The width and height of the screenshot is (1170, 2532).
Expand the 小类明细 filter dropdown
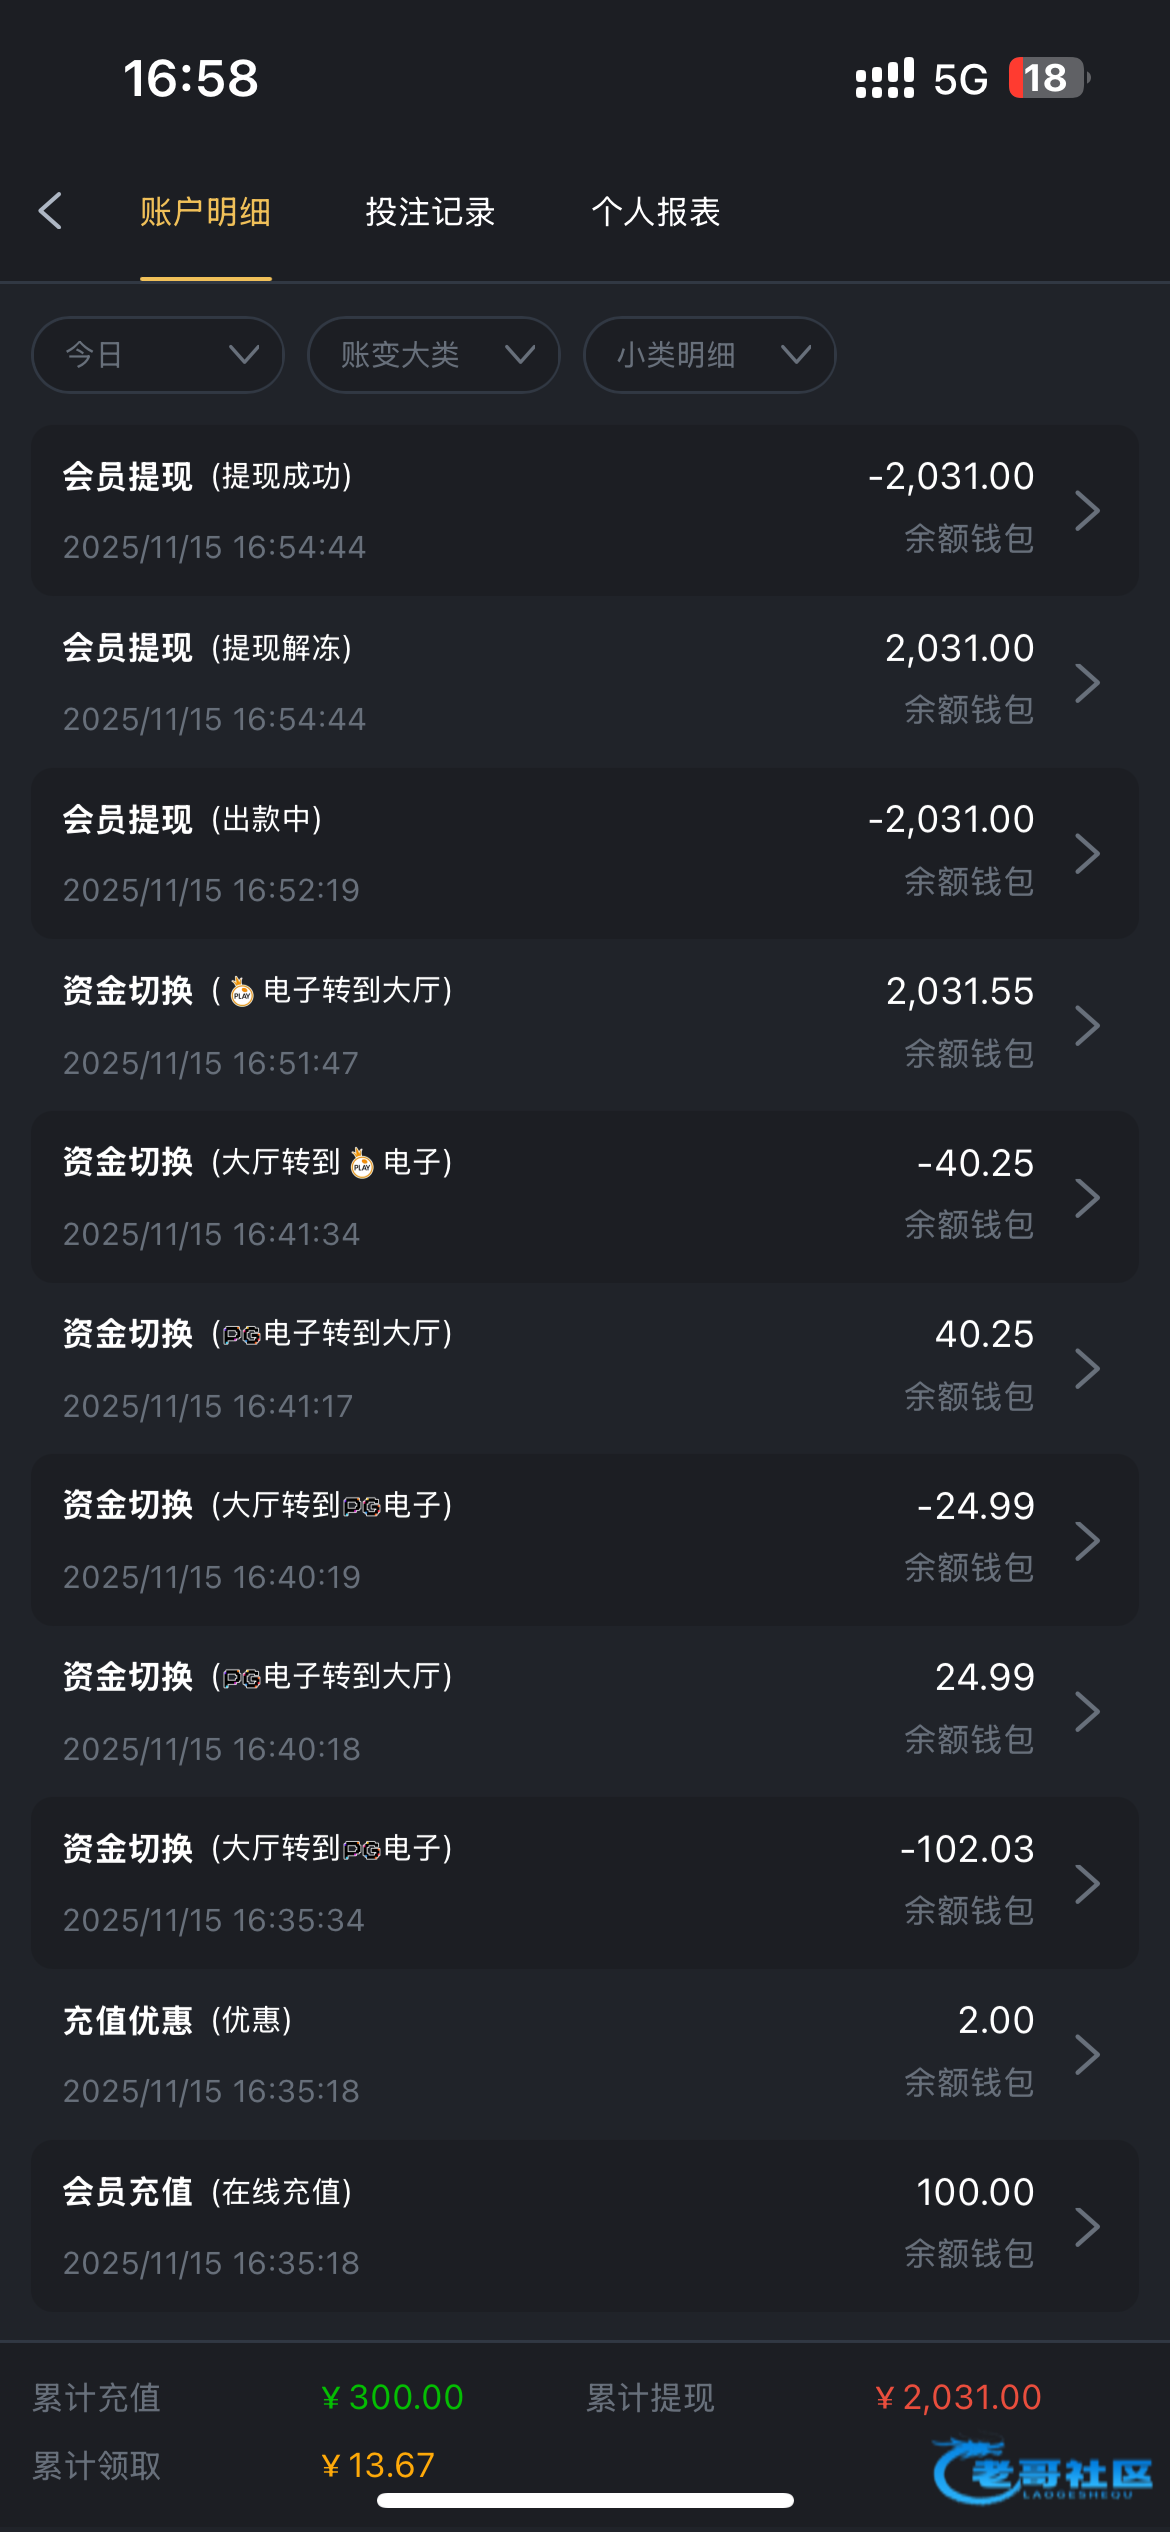pos(709,355)
